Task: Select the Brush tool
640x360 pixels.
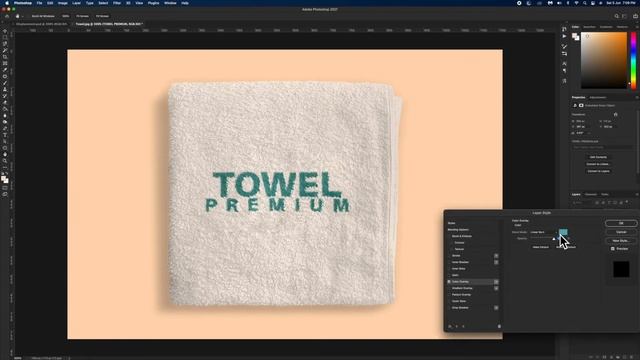Action: click(5, 83)
